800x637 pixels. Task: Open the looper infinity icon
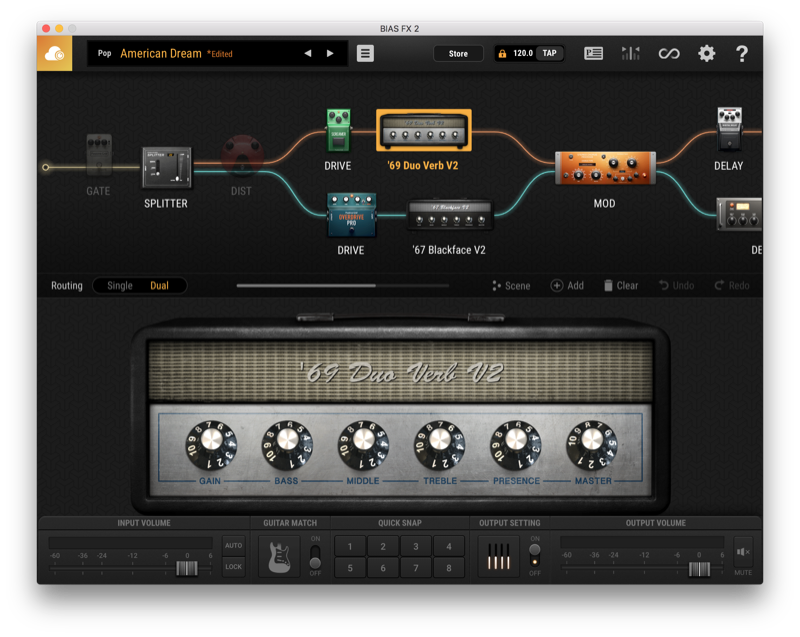pos(669,53)
